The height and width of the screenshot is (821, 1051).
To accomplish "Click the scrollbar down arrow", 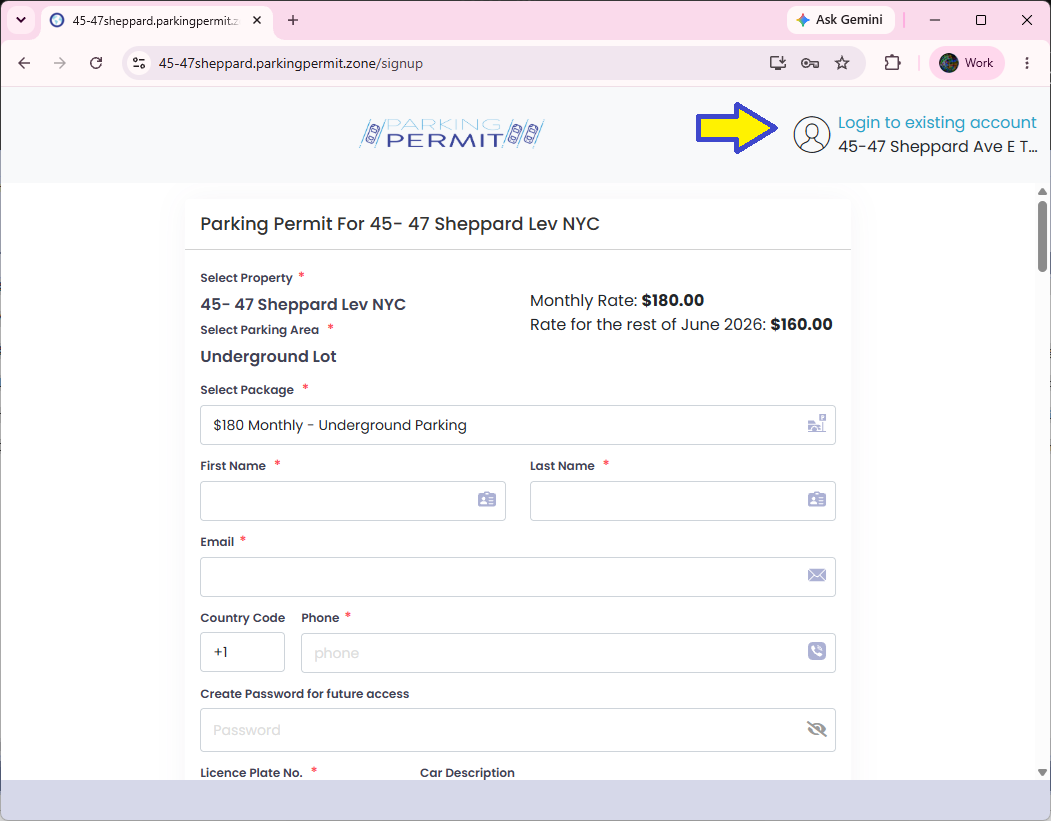I will 1042,773.
